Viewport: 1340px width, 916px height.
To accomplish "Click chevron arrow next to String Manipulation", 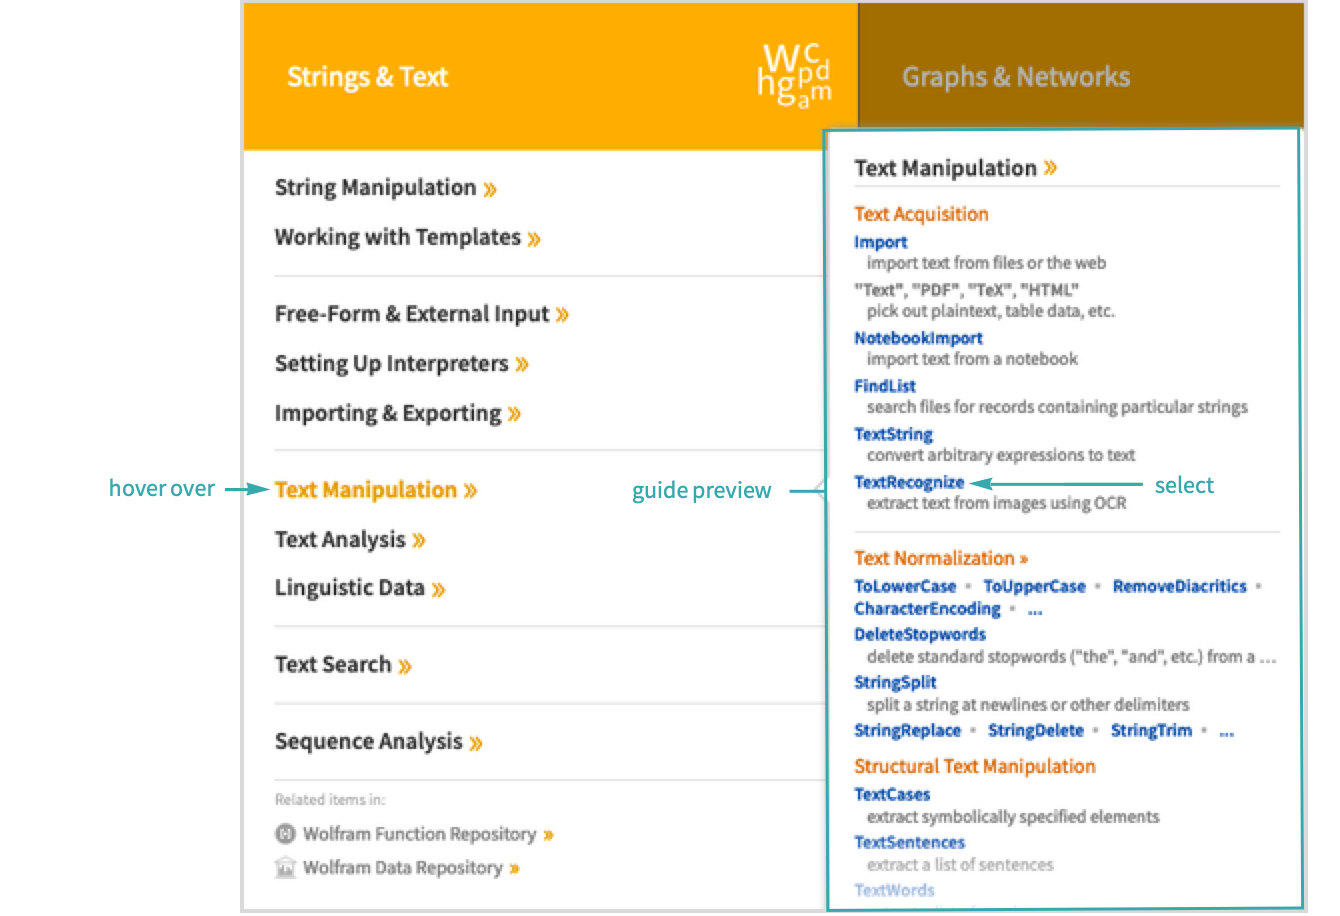I will pos(490,189).
